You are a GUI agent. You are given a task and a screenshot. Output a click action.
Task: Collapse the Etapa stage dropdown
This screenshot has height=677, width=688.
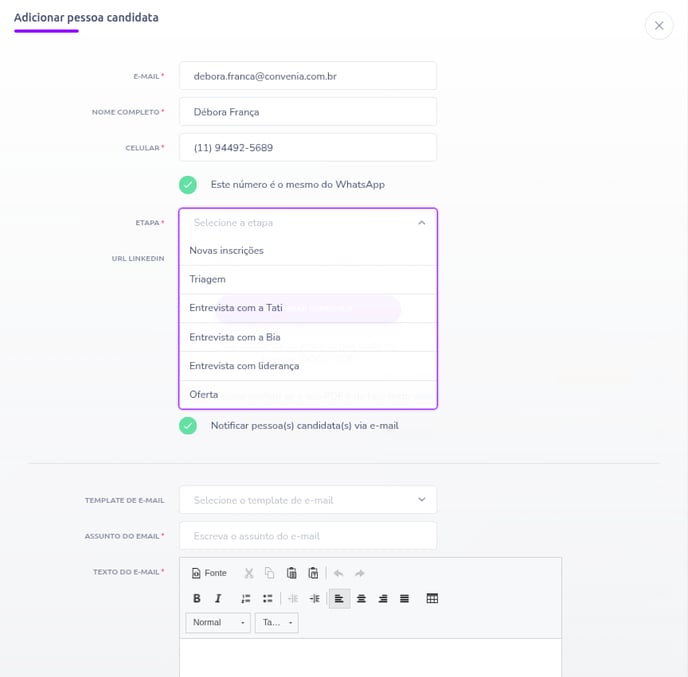421,223
